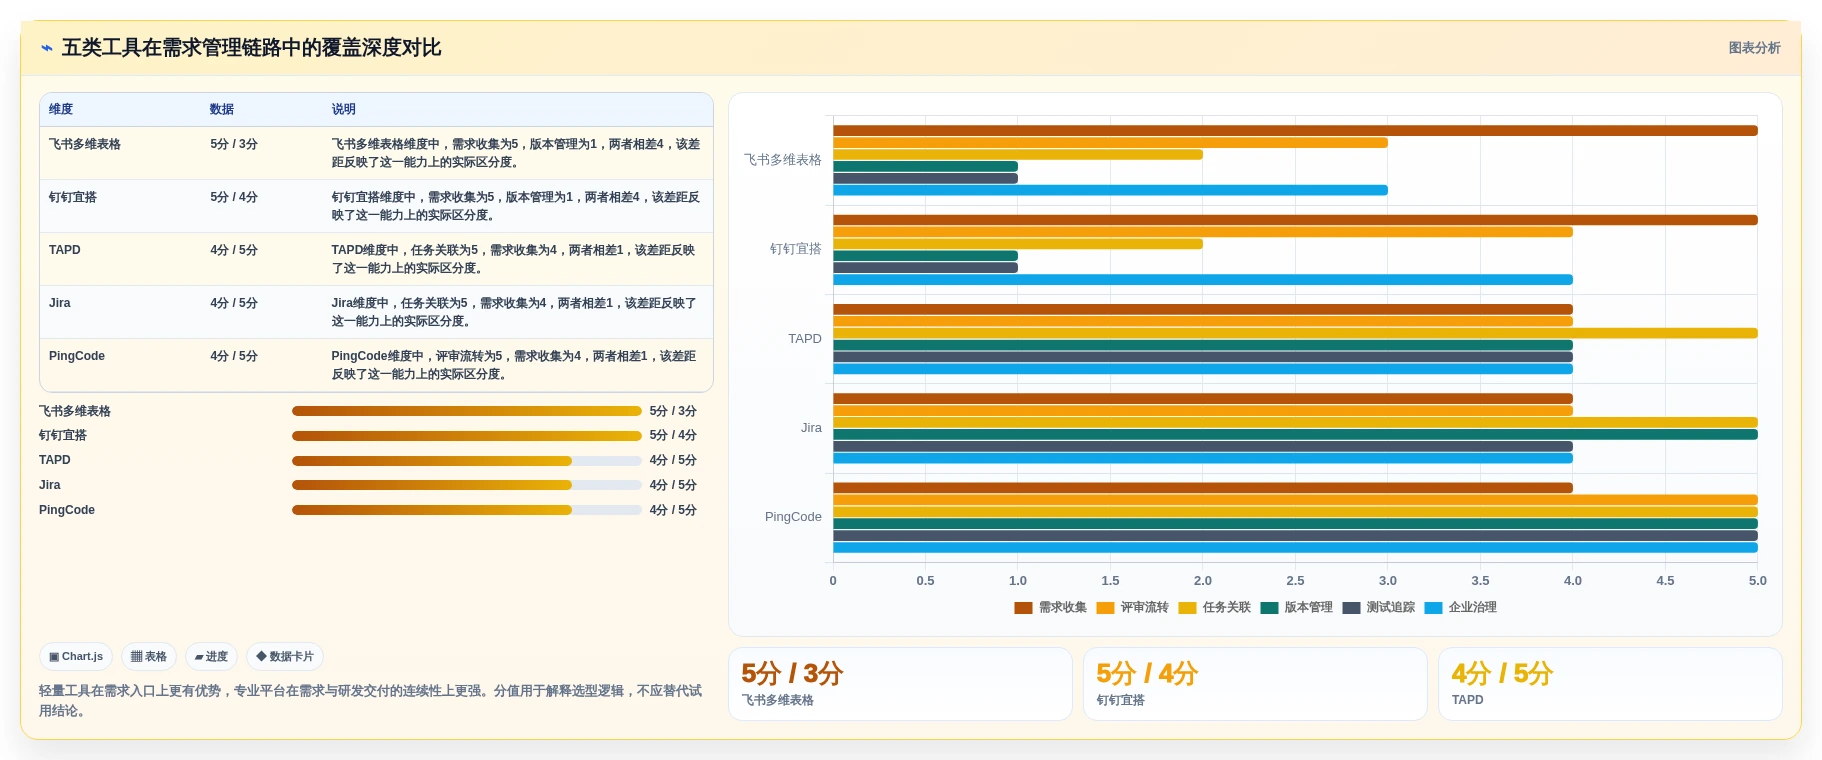Open the 4分 / 5分 TAPD data card

(1610, 684)
